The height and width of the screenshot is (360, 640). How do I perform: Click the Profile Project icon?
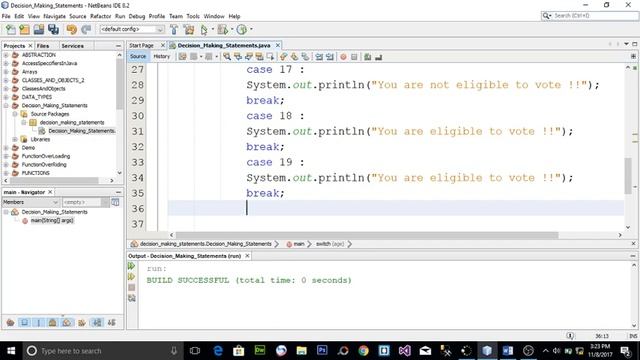pyautogui.click(x=242, y=29)
